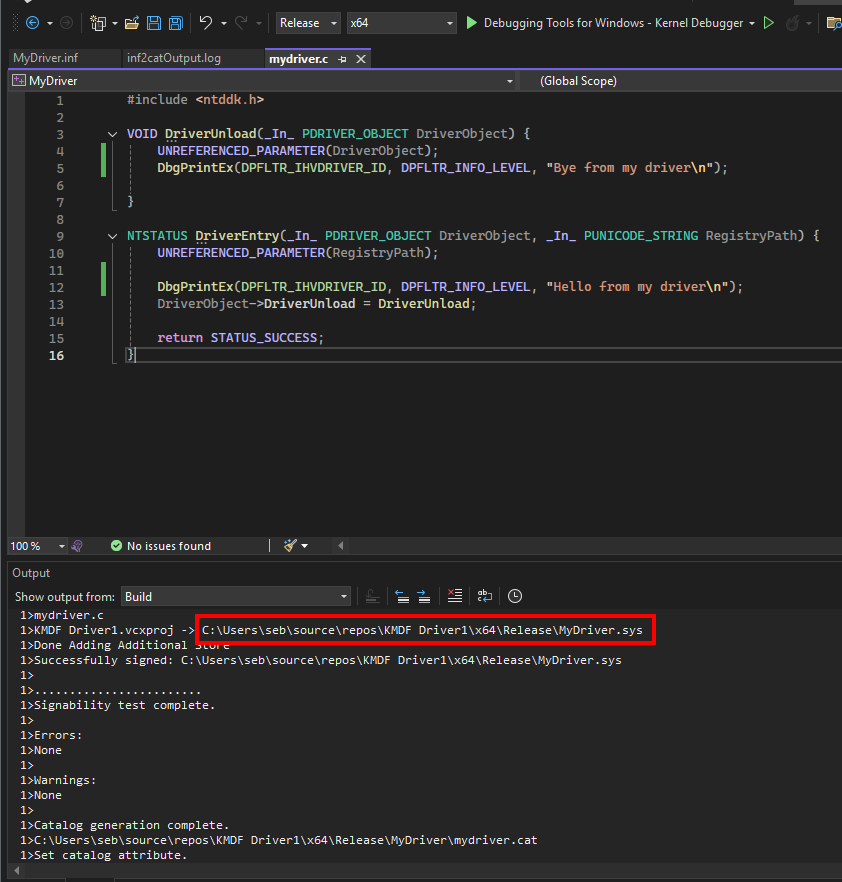
Task: Click the Undo arrow icon
Action: pyautogui.click(x=205, y=22)
